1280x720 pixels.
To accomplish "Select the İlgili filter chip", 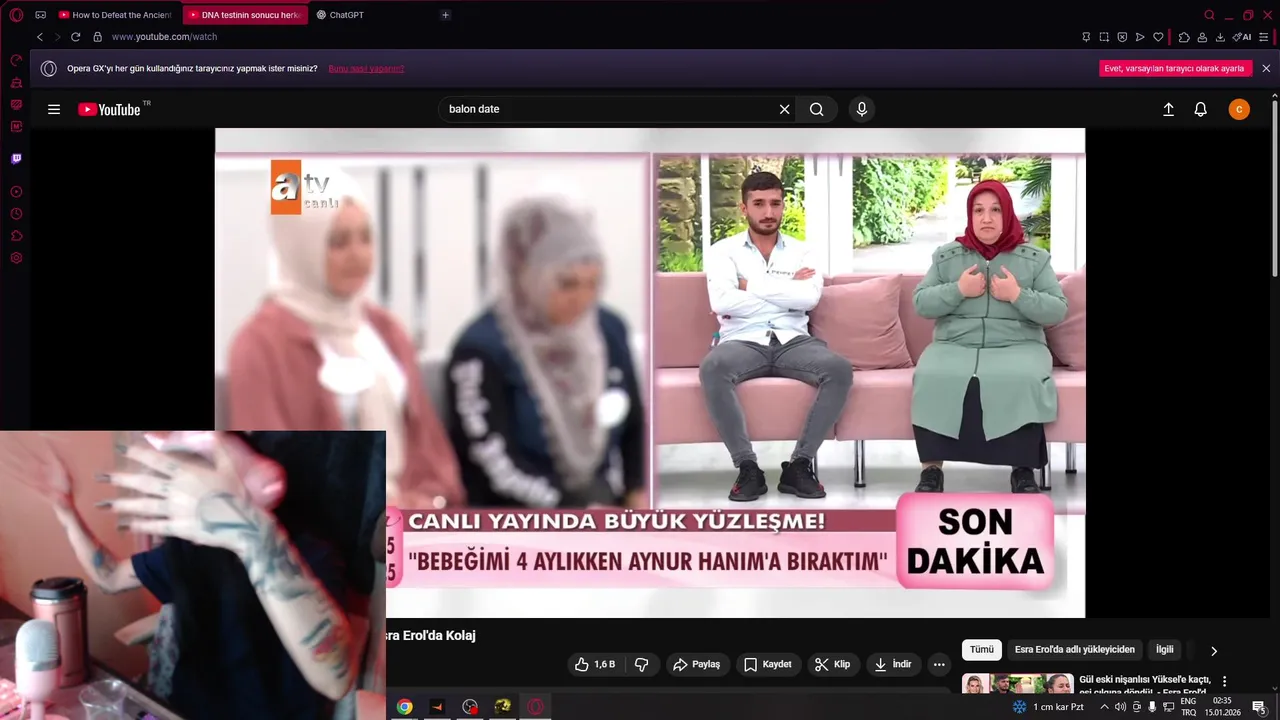I will (x=1165, y=650).
